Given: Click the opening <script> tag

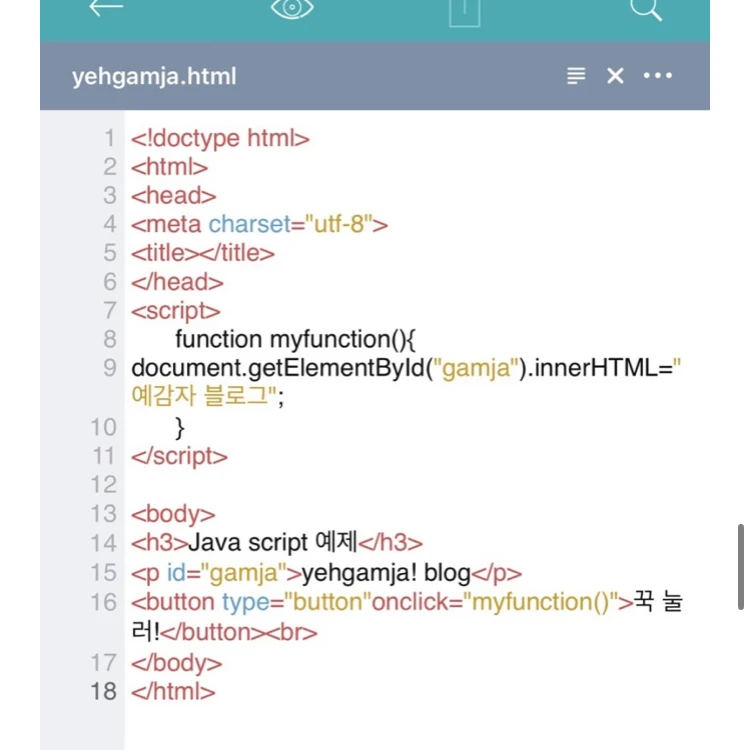Looking at the screenshot, I should click(x=176, y=311).
